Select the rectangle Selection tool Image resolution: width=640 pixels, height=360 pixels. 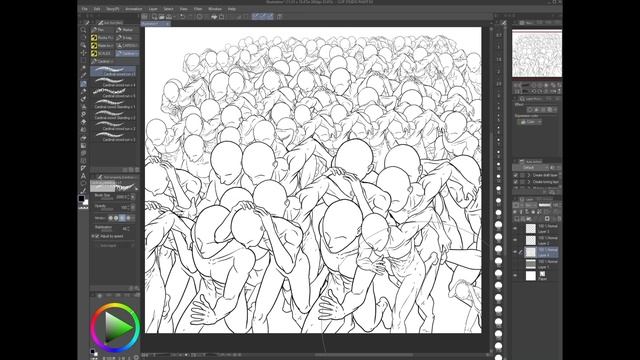(83, 61)
